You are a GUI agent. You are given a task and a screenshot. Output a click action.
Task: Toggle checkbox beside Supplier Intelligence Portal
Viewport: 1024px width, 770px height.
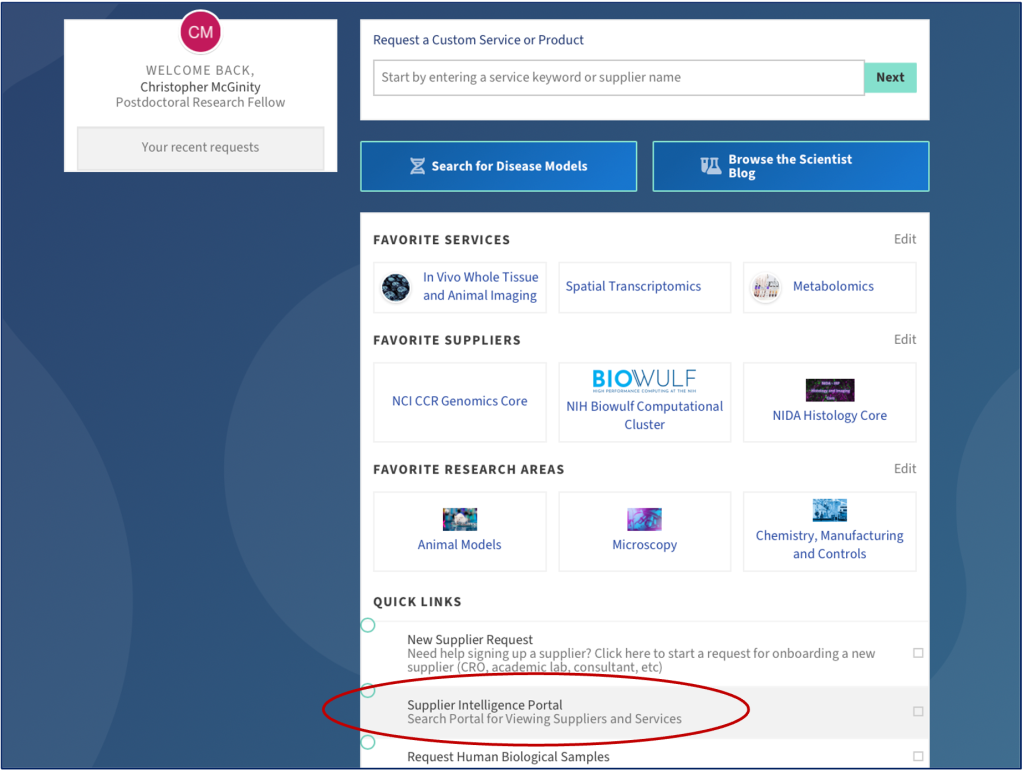click(x=918, y=712)
